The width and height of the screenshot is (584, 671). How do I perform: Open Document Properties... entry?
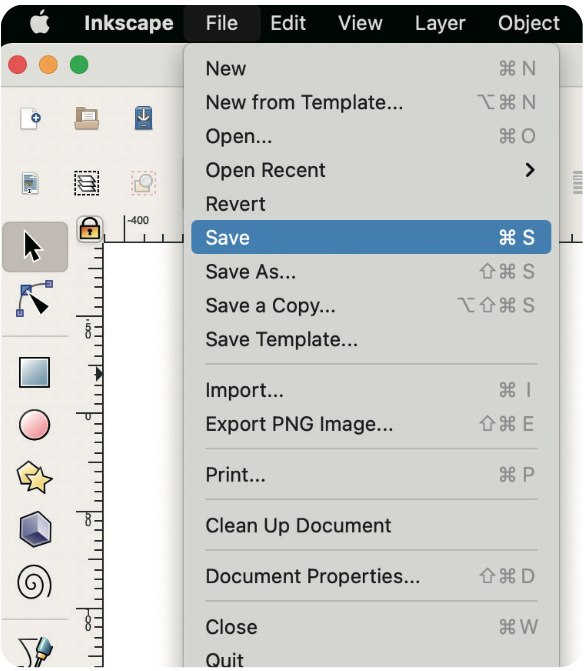371,576
